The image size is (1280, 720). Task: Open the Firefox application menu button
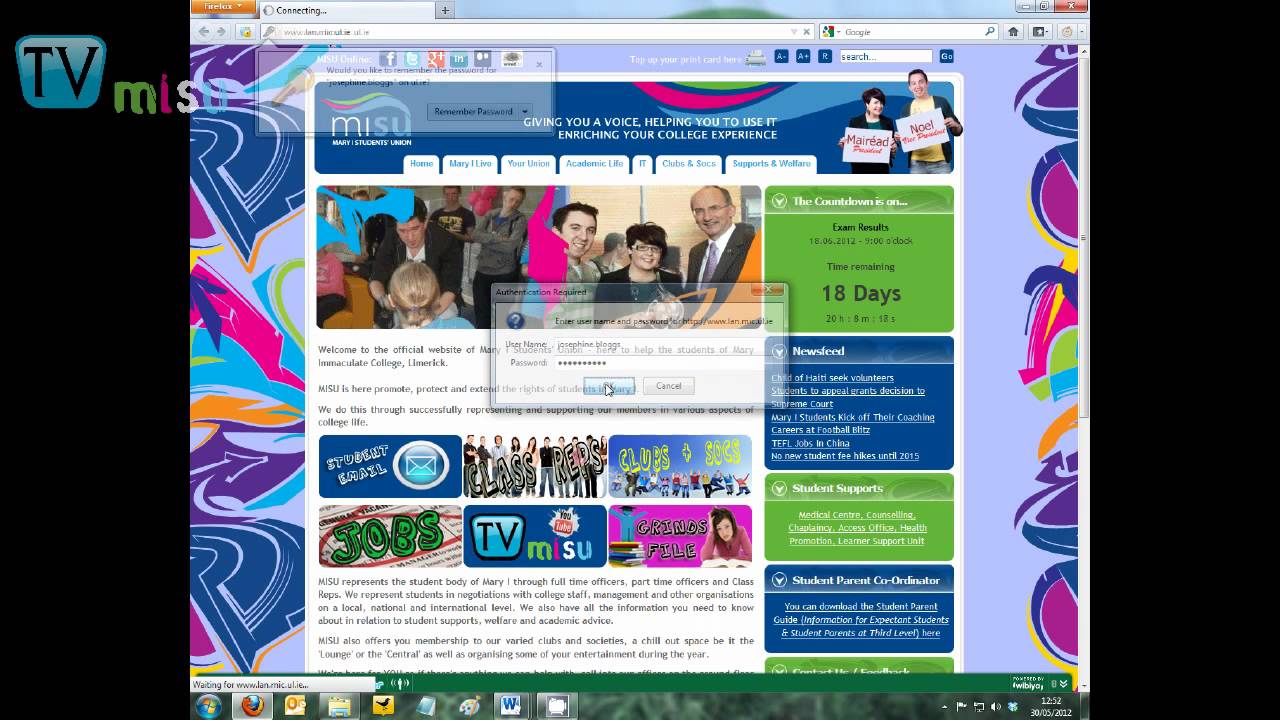coord(222,7)
